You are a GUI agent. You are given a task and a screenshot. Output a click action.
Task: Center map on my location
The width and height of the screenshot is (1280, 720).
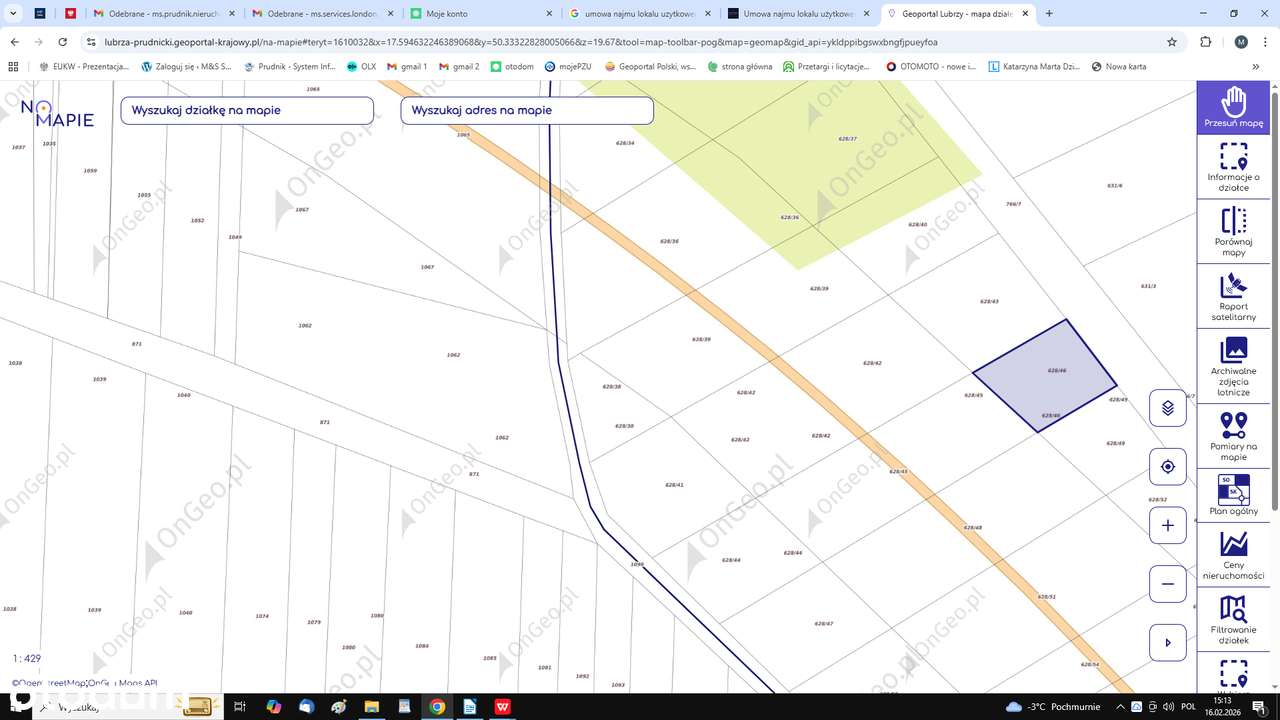(1167, 467)
